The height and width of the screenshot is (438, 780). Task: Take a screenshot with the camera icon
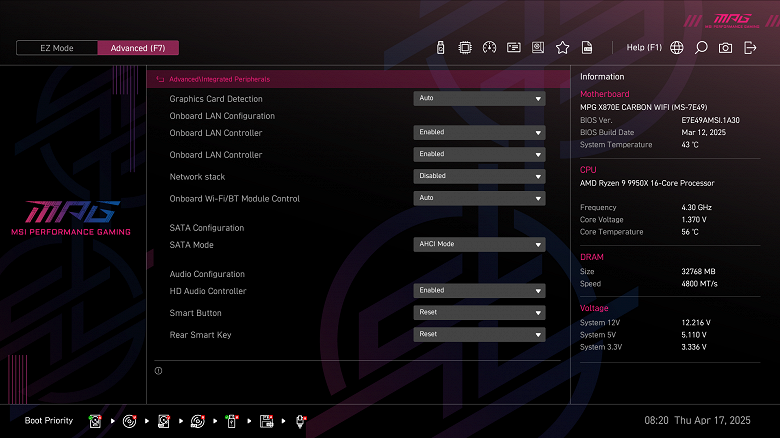coord(725,48)
